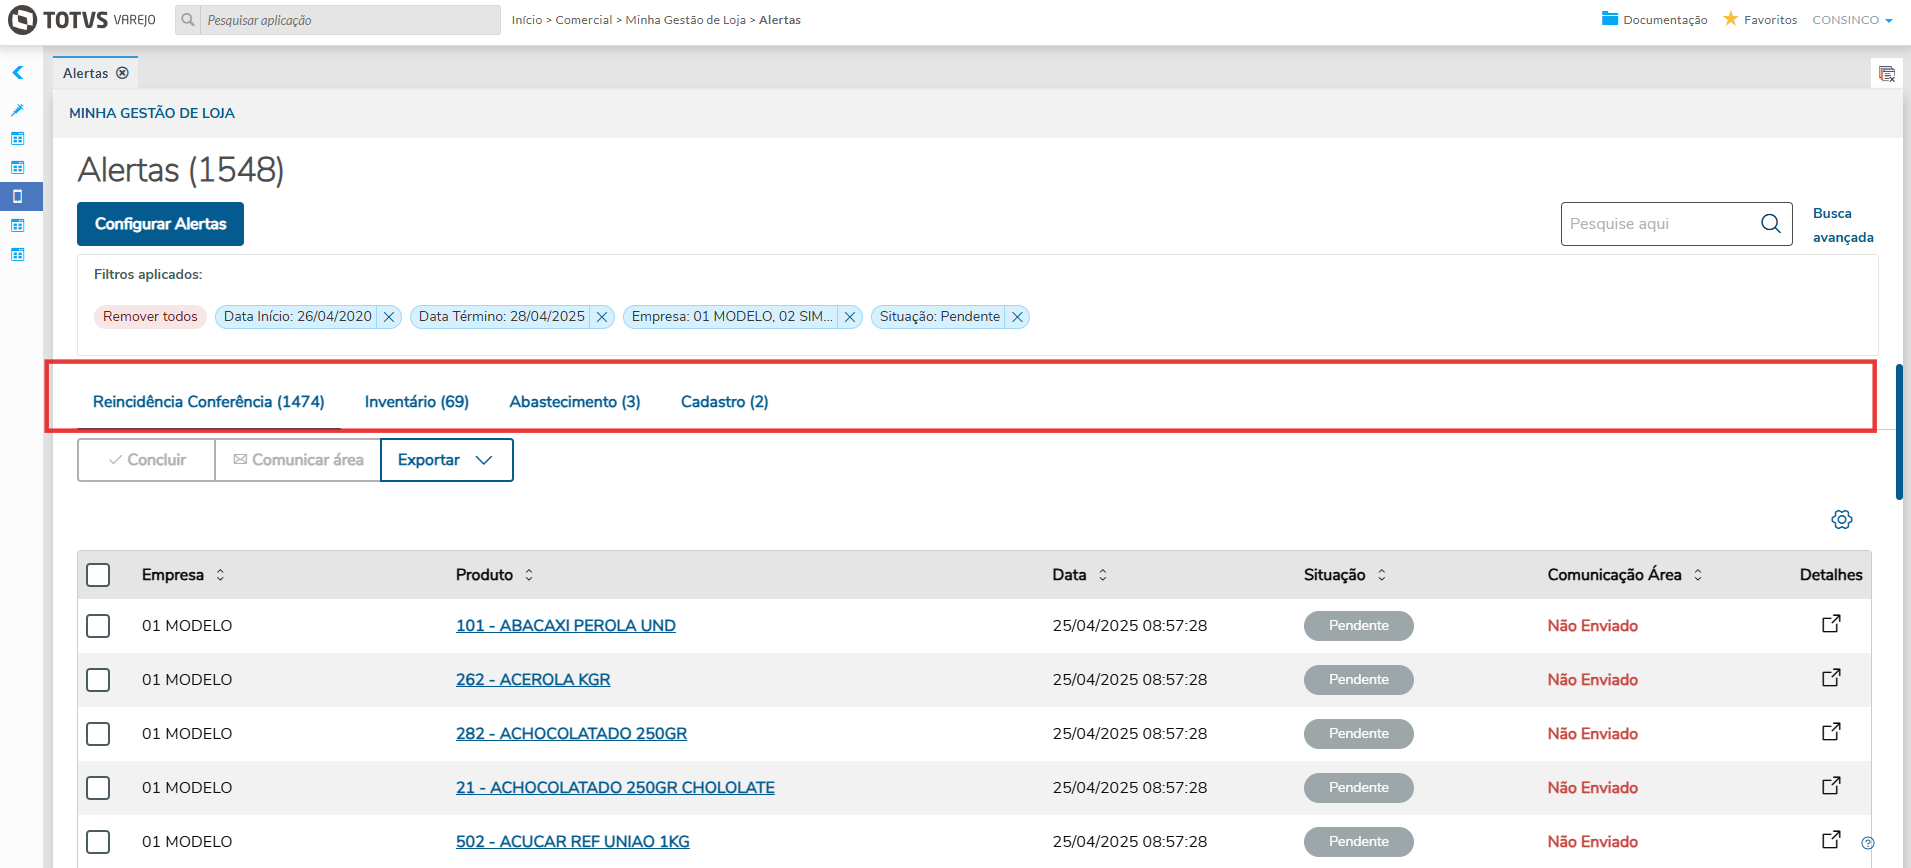This screenshot has height=868, width=1911.
Task: Sort table by Comunicação Área column
Action: pyautogui.click(x=1698, y=575)
